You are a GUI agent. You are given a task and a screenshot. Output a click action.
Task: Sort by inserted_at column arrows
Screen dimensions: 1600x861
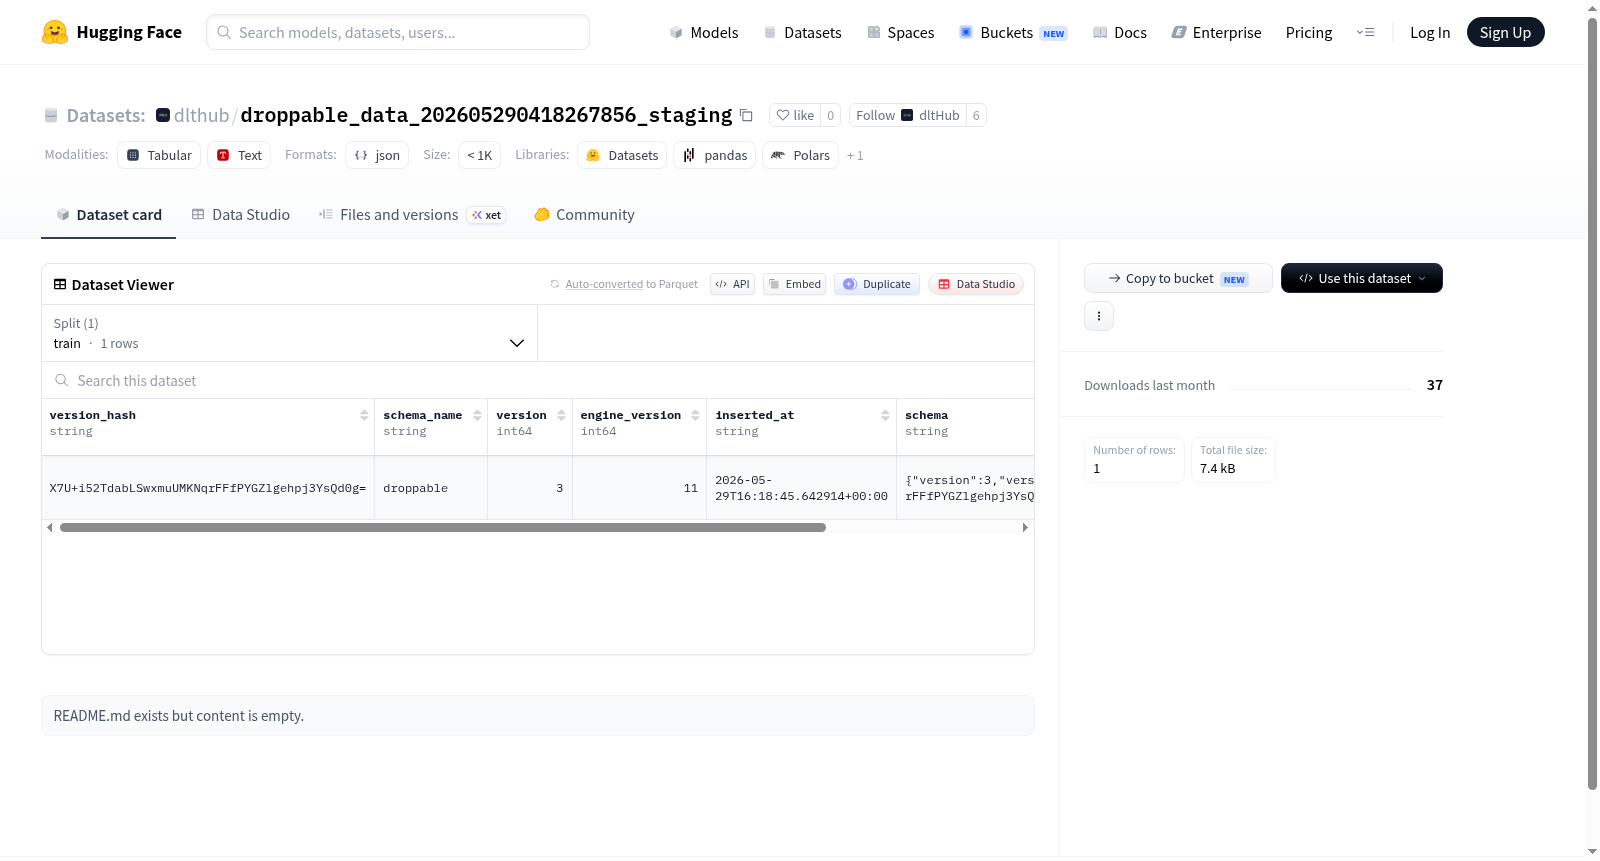point(885,415)
